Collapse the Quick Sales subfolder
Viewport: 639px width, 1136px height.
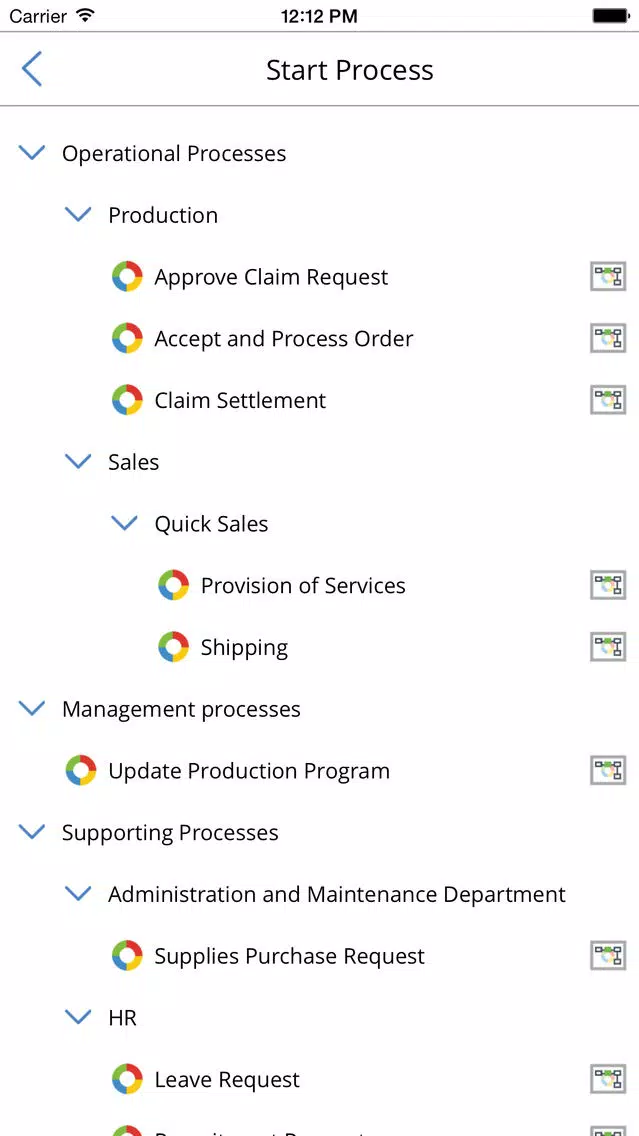point(124,523)
